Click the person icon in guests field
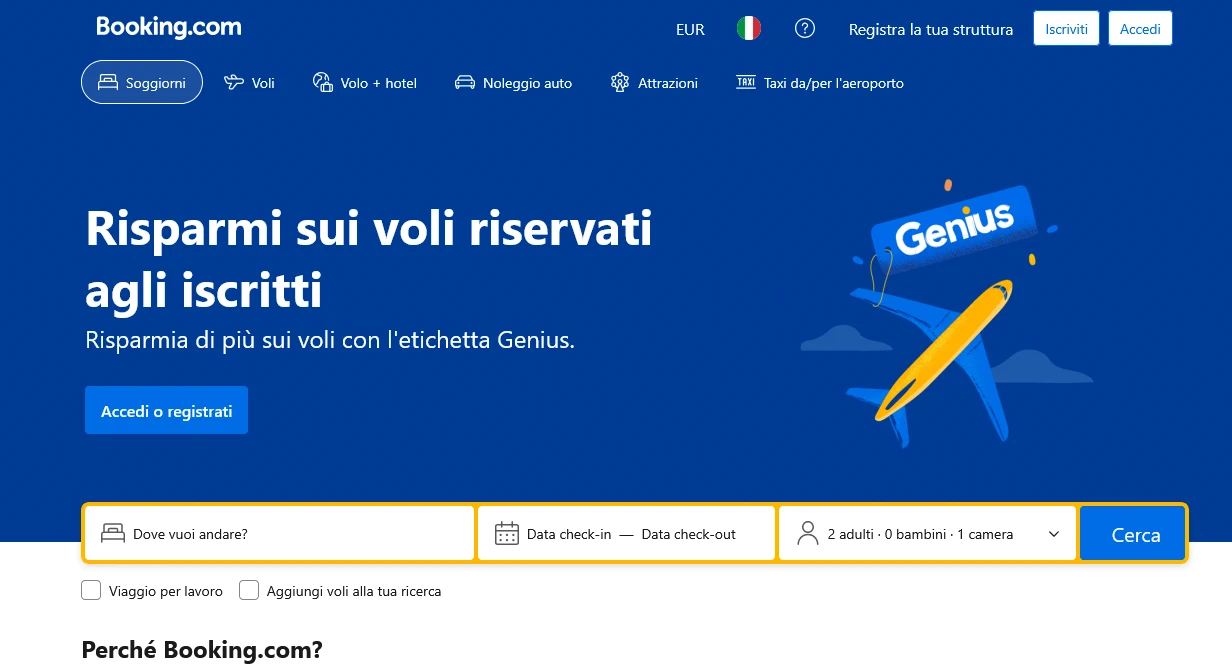The image size is (1232, 664). tap(808, 533)
